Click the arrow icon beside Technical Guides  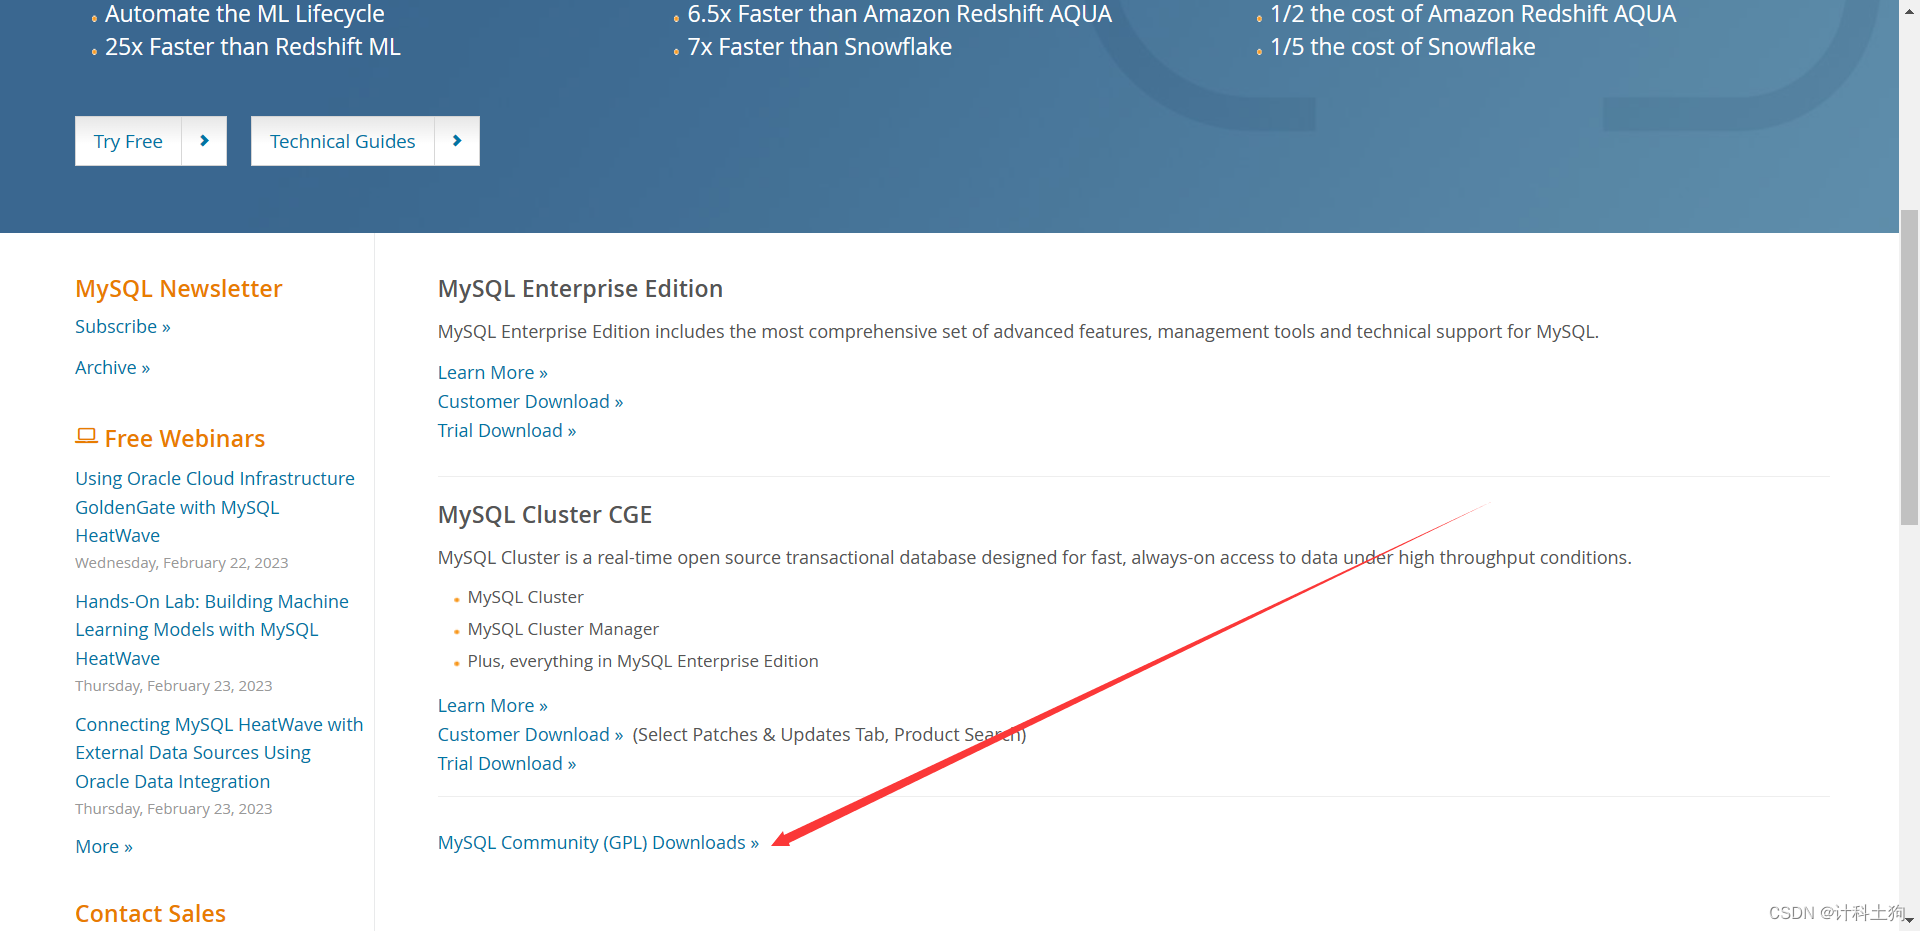(x=457, y=141)
